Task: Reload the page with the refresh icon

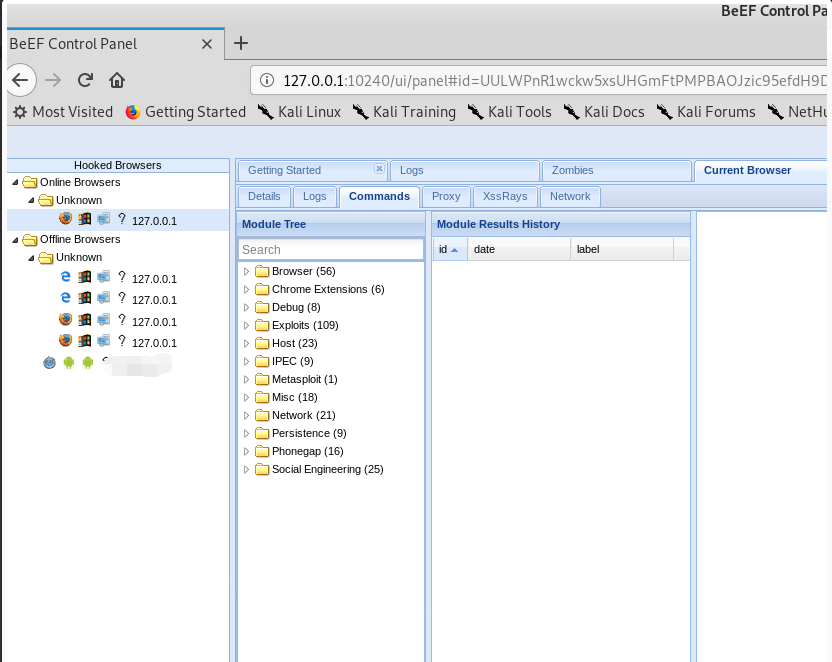Action: [x=85, y=80]
